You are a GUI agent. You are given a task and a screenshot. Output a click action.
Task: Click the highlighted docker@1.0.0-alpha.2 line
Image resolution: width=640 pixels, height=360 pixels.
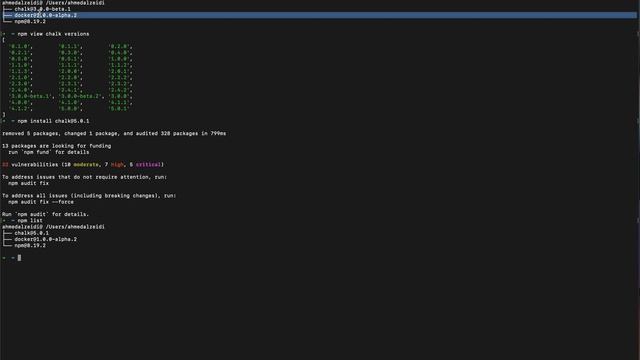point(319,15)
